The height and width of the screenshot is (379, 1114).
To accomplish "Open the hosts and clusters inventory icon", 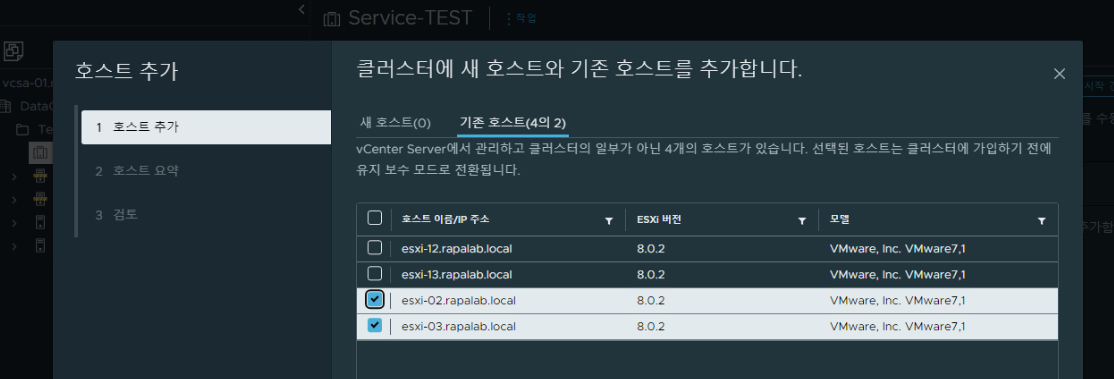I will (13, 50).
